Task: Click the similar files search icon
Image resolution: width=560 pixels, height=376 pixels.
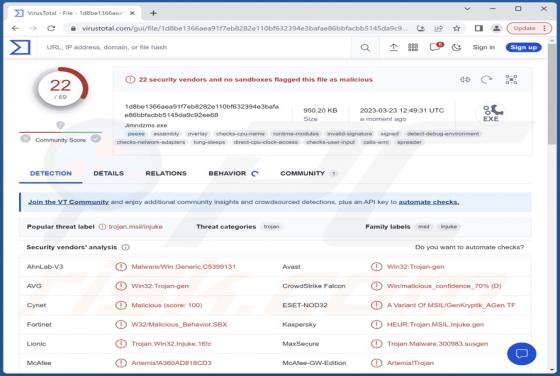Action: point(465,80)
